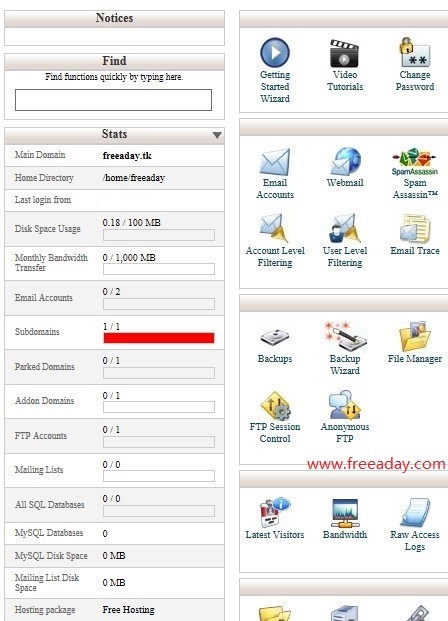
Task: Click the Change Password lock icon
Action: click(414, 52)
